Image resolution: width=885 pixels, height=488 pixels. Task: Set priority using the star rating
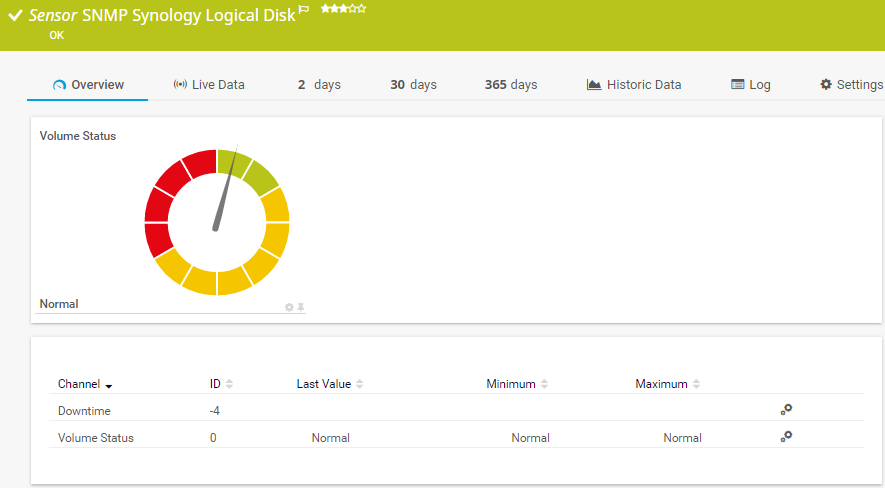343,9
